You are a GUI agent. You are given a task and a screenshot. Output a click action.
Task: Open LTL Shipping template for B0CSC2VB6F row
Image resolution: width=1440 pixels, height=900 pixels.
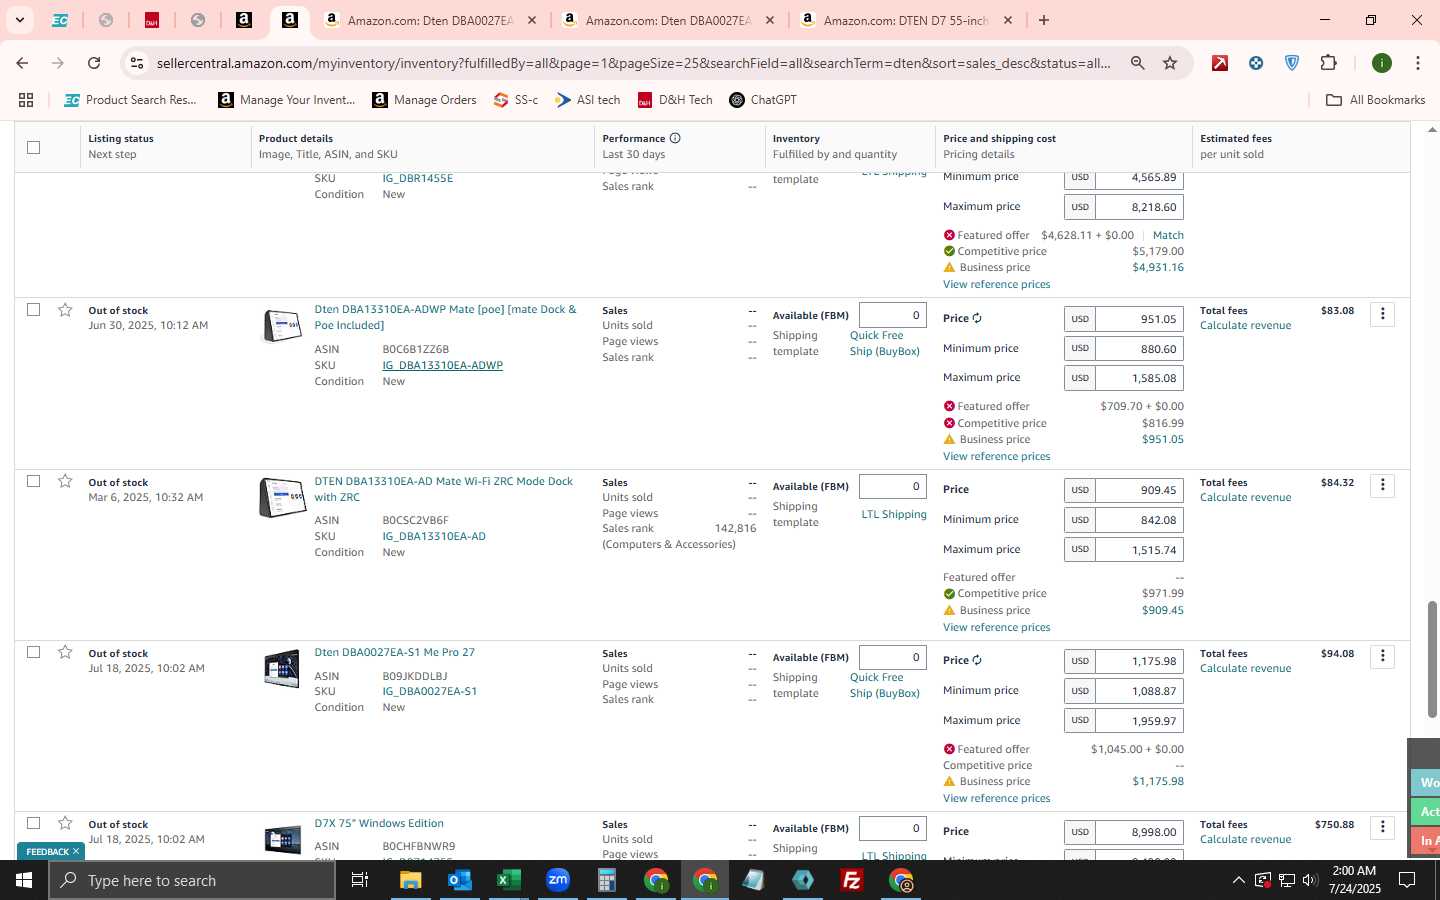click(894, 514)
